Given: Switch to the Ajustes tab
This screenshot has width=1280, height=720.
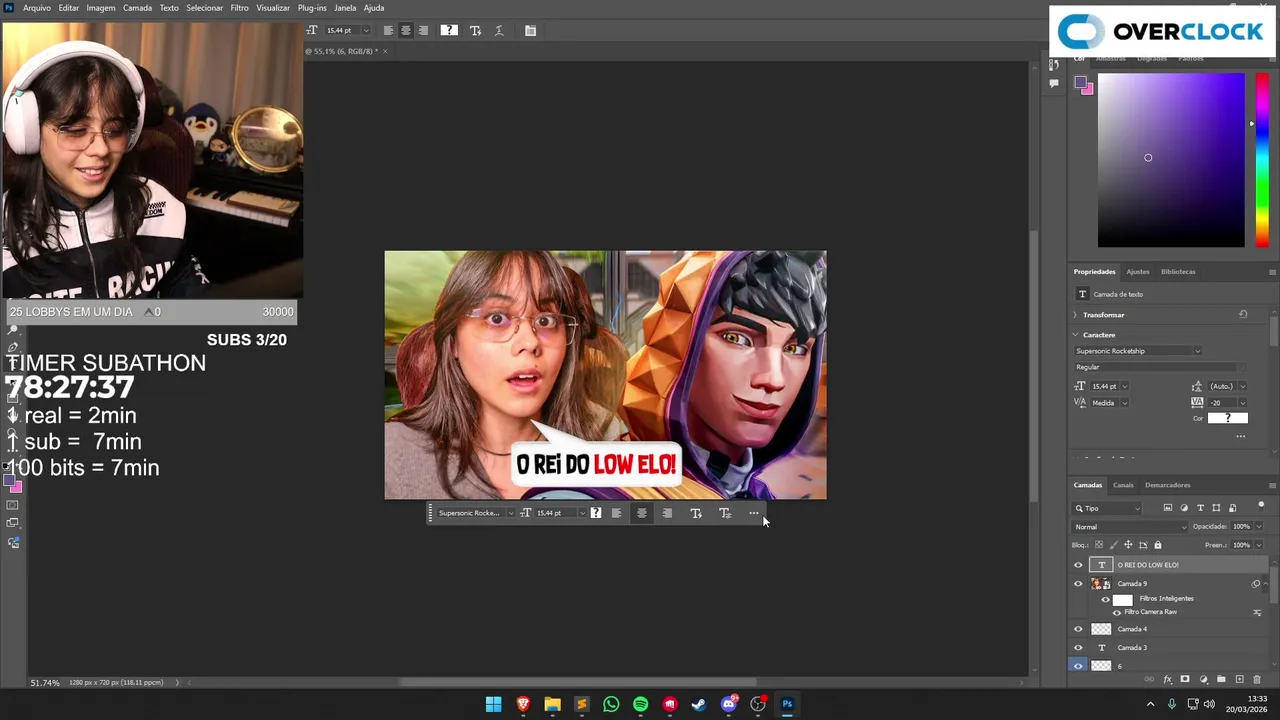Looking at the screenshot, I should point(1138,272).
